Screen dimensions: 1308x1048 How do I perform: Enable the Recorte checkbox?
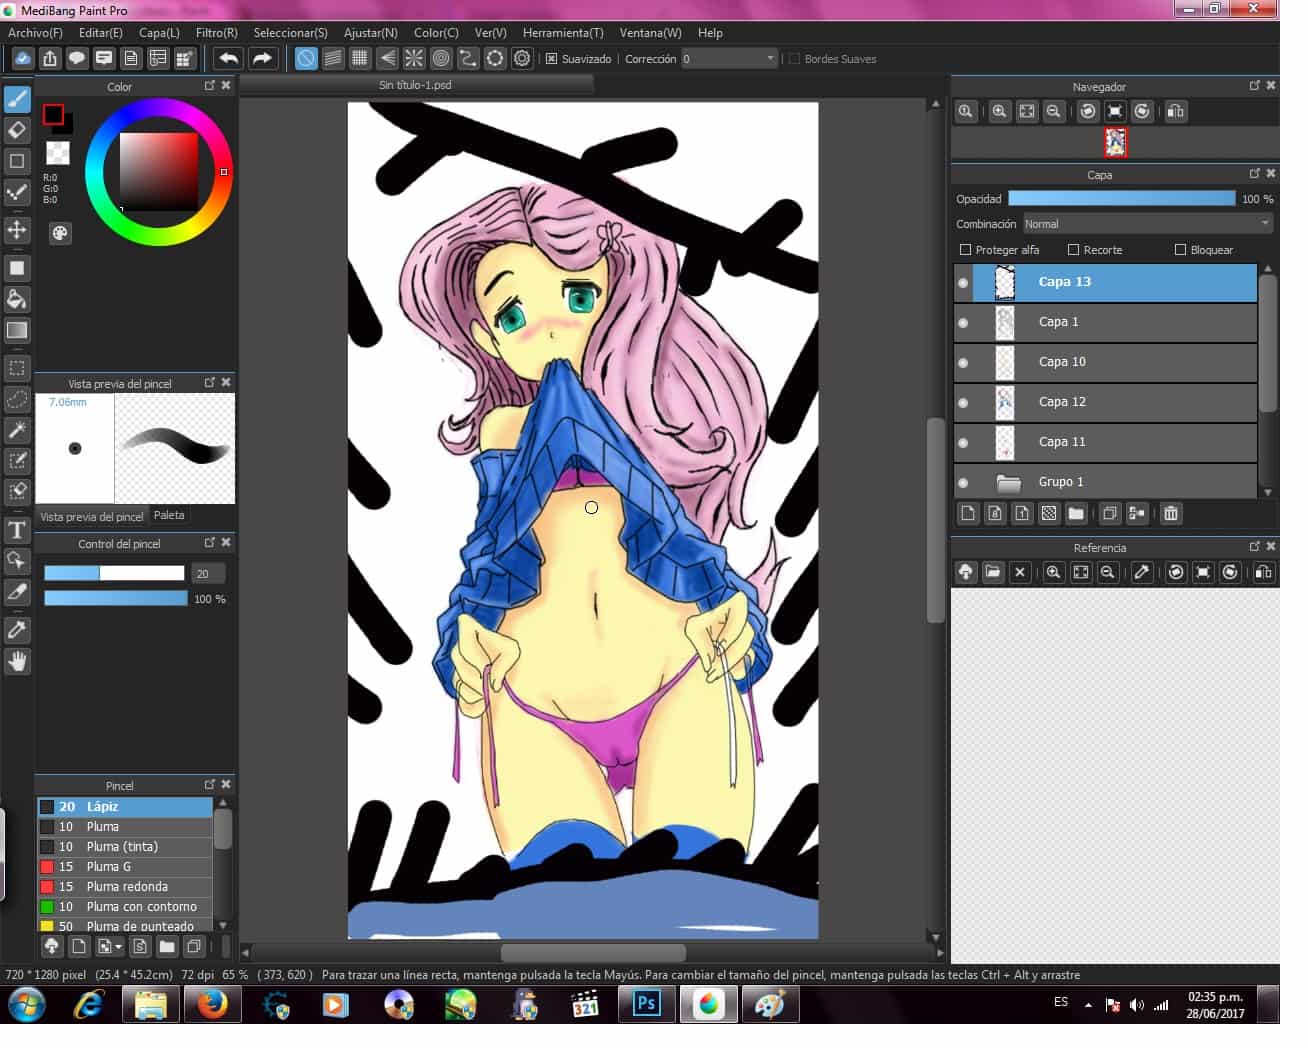click(1073, 250)
